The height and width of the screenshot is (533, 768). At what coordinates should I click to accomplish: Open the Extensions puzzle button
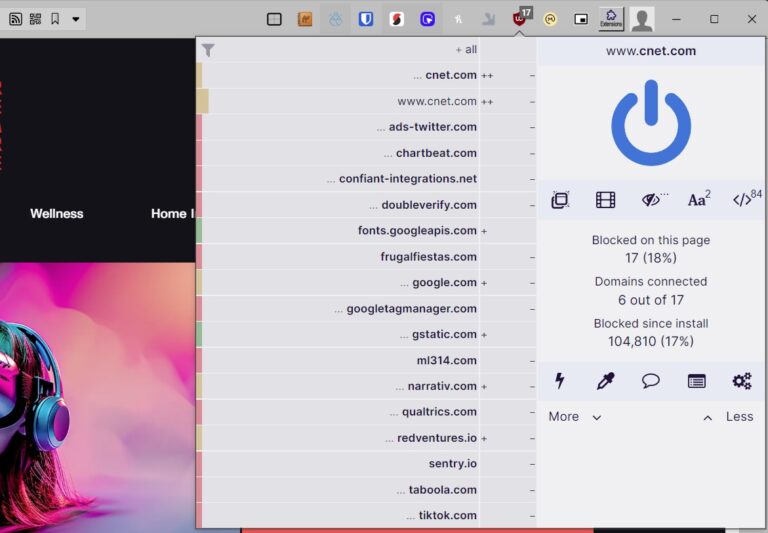point(611,19)
